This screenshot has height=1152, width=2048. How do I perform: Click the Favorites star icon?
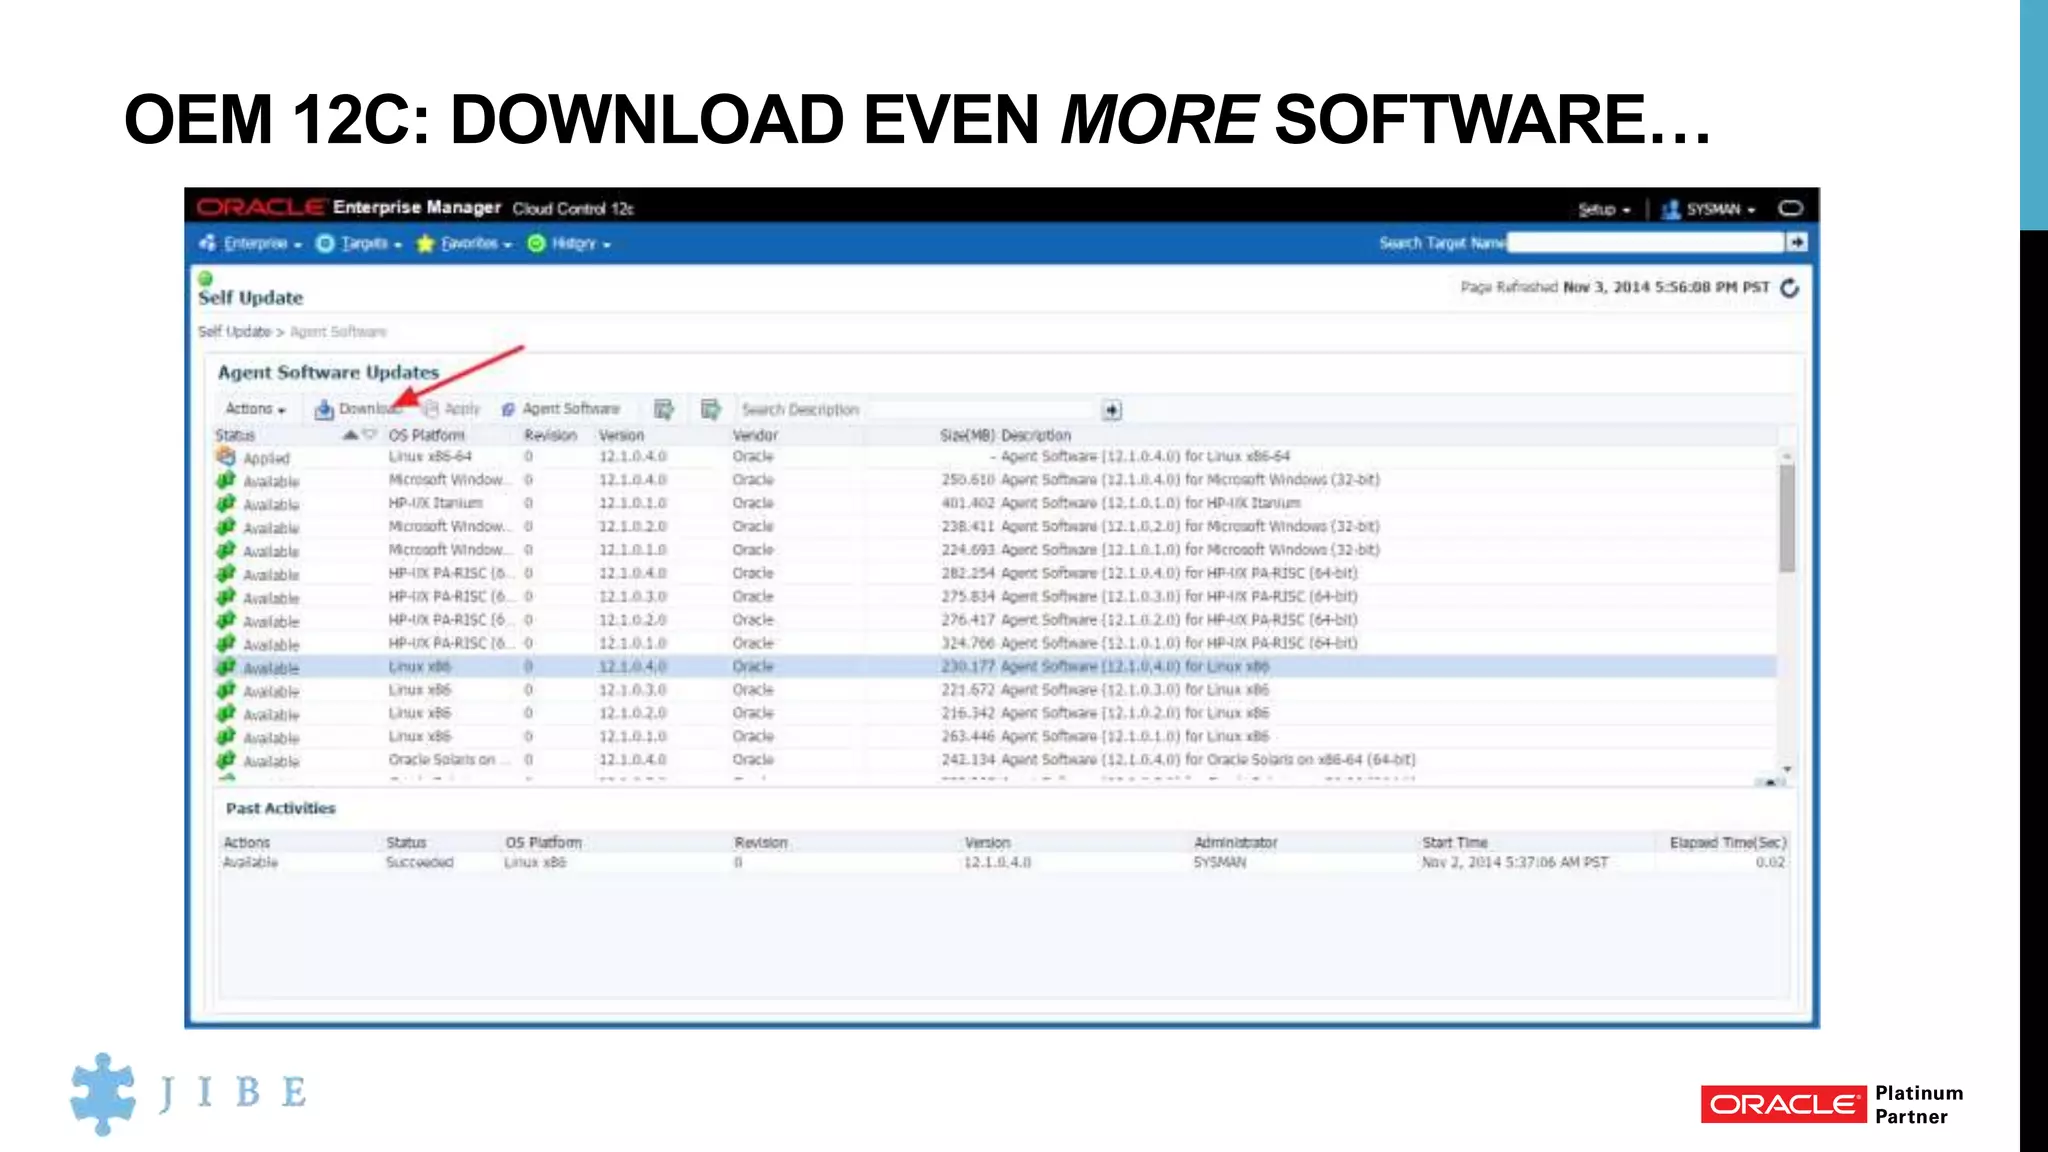click(425, 243)
